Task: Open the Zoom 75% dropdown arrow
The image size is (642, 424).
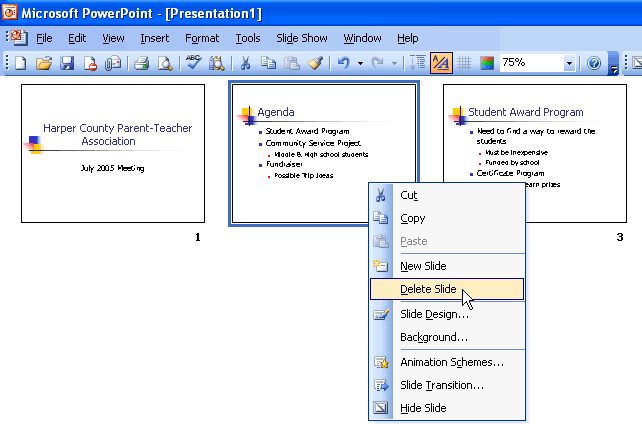Action: click(569, 63)
